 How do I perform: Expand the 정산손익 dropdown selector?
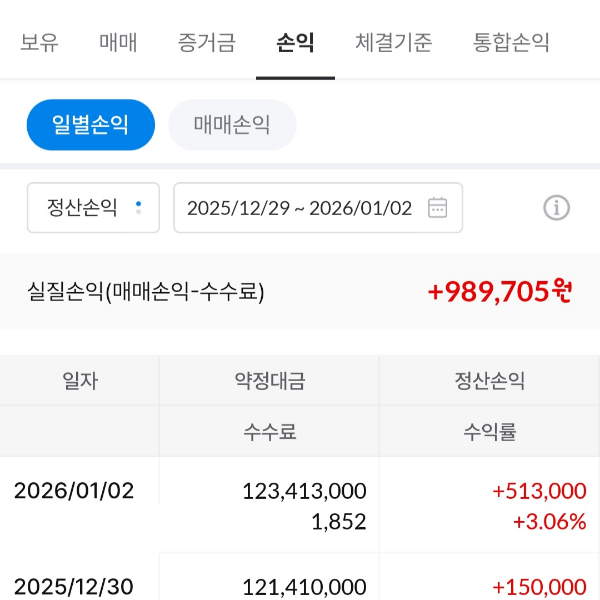click(93, 208)
